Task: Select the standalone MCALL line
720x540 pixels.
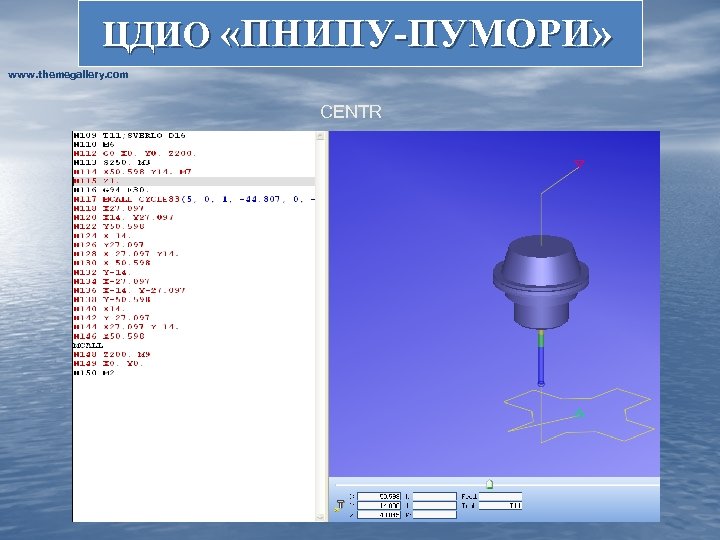Action: (88, 345)
